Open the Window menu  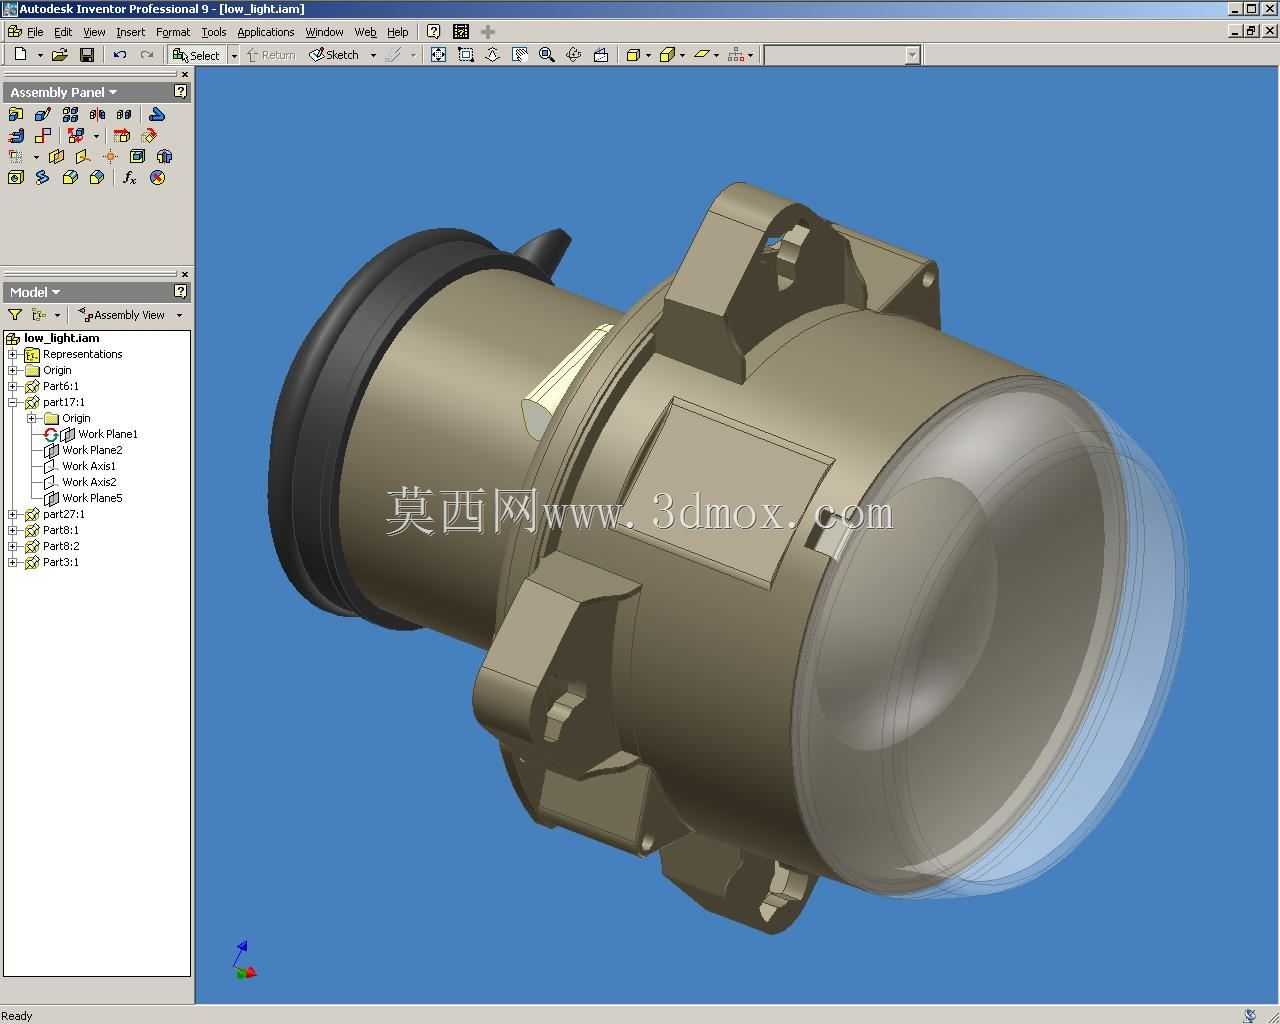tap(325, 32)
